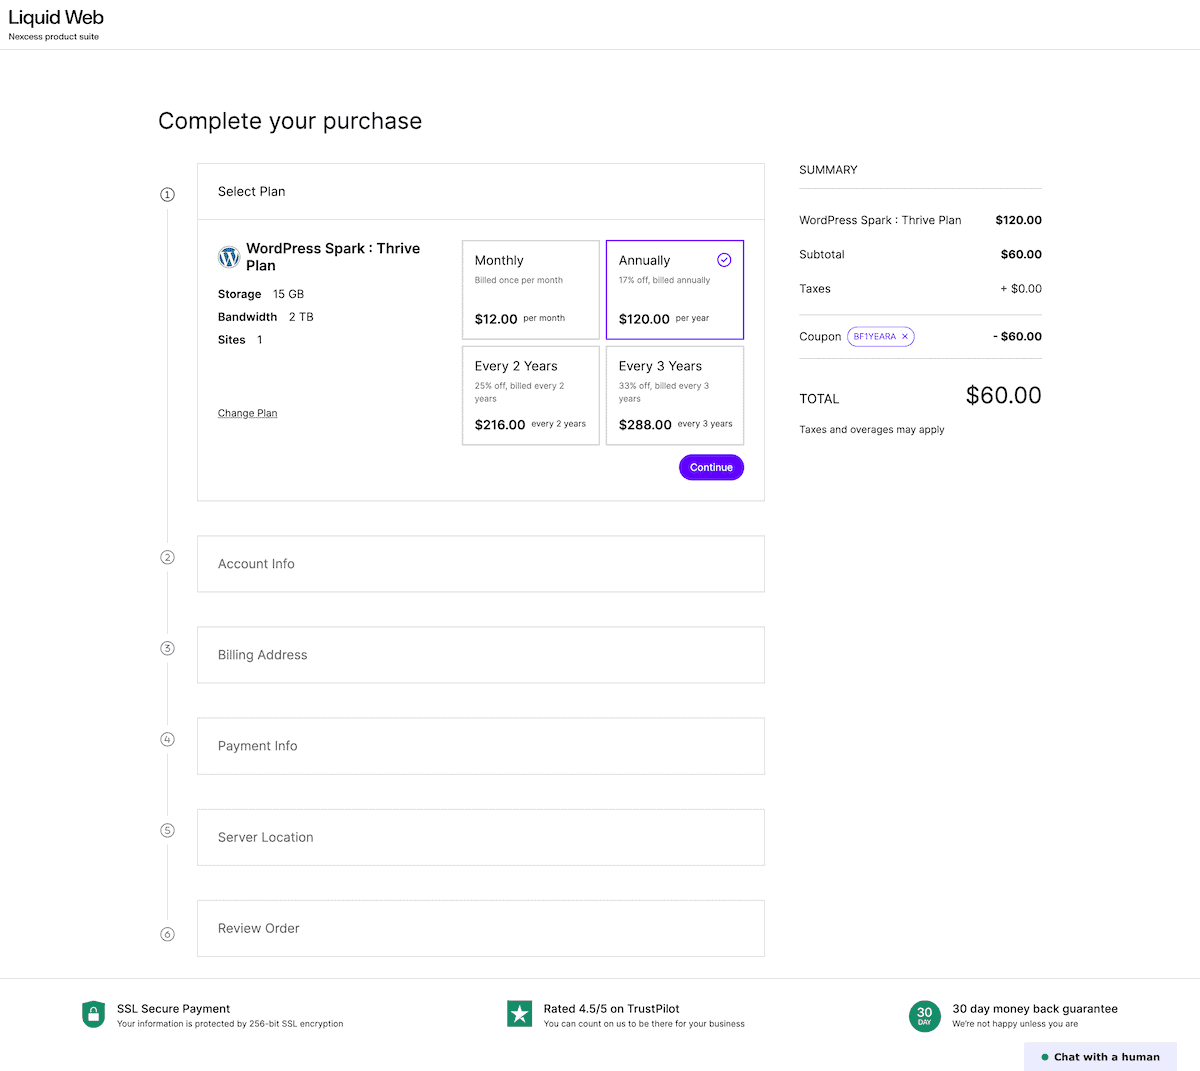Open the Chat with a human widget

[1100, 1056]
